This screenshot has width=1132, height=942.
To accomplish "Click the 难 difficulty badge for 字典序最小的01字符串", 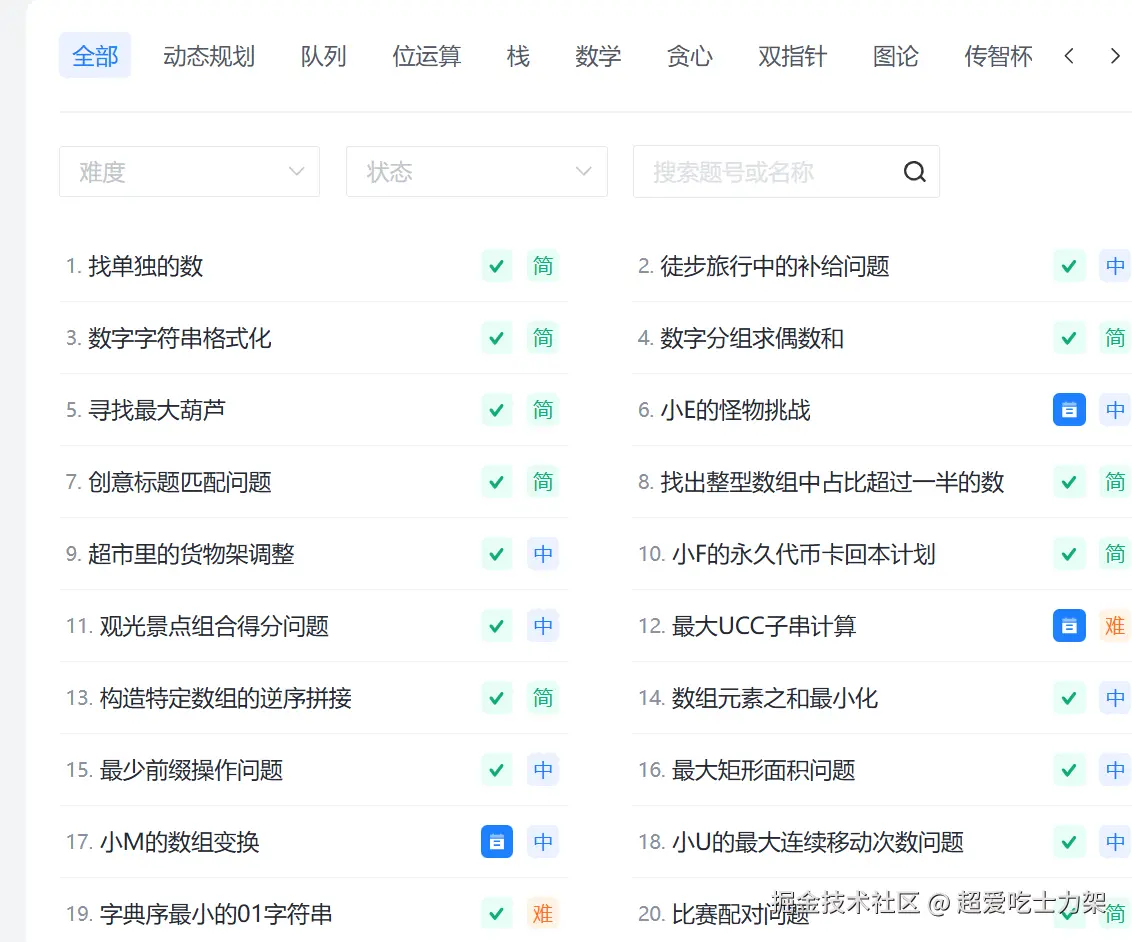I will (x=542, y=914).
